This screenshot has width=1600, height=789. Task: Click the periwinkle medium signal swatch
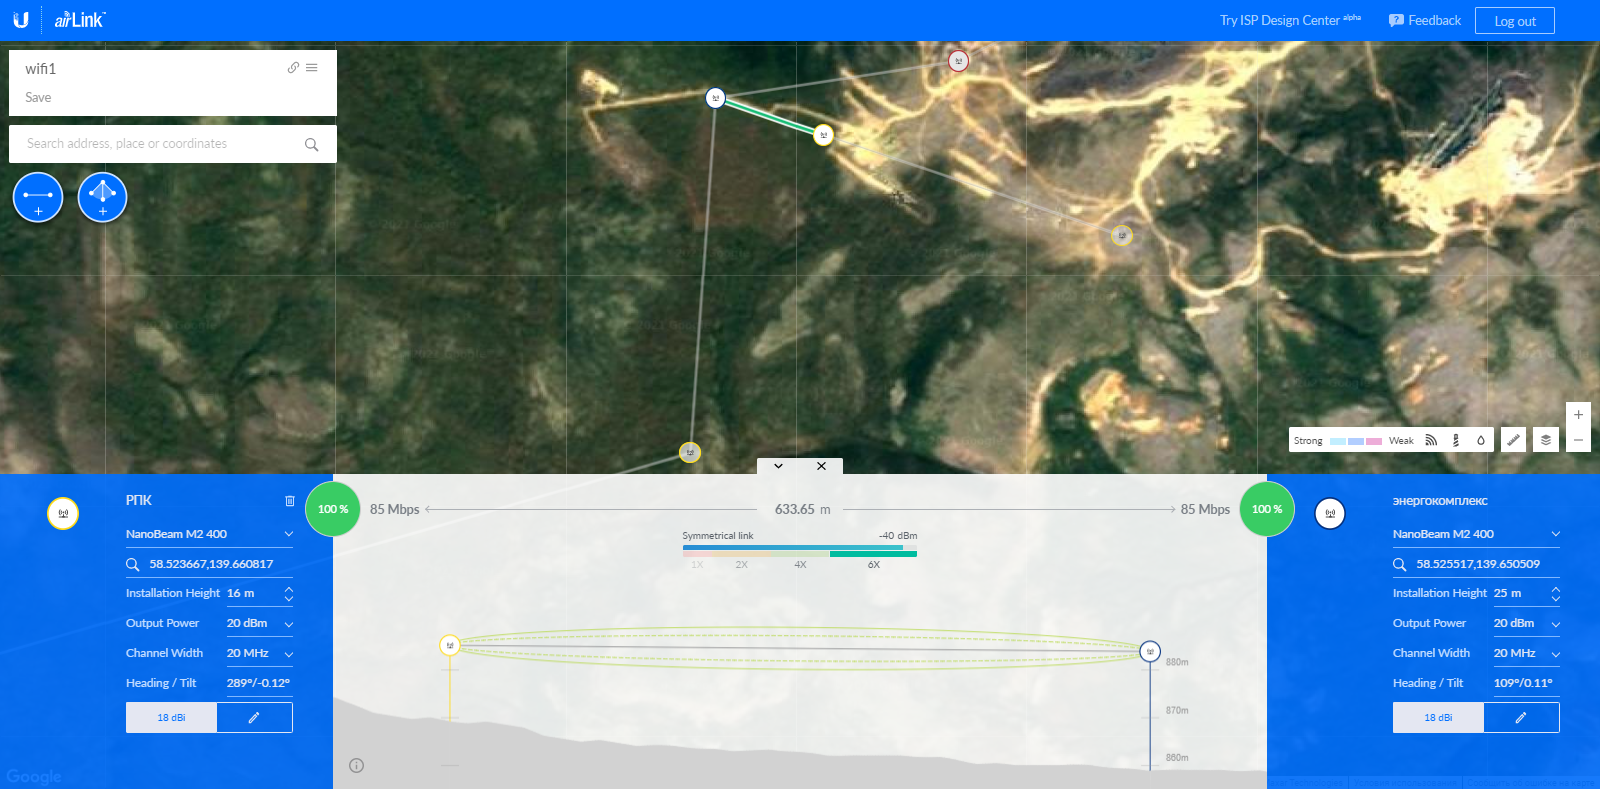[x=1356, y=441]
